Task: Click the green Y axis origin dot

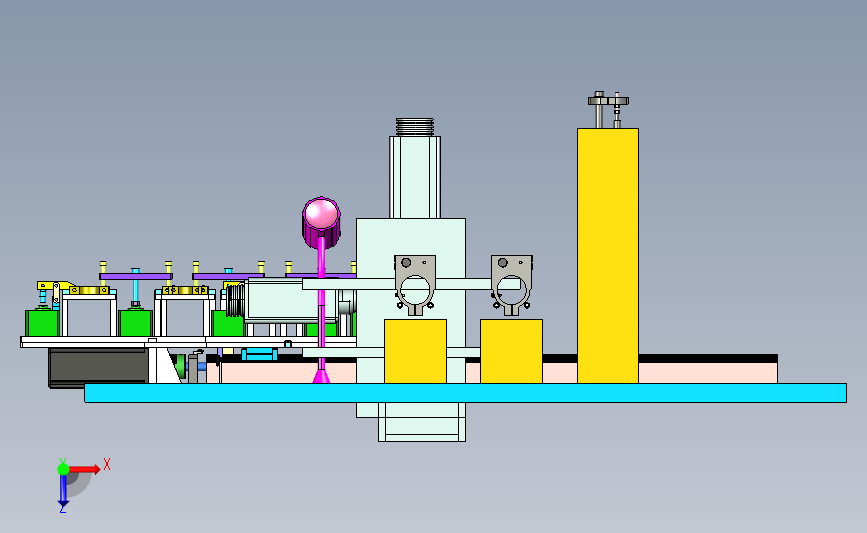Action: tap(63, 469)
